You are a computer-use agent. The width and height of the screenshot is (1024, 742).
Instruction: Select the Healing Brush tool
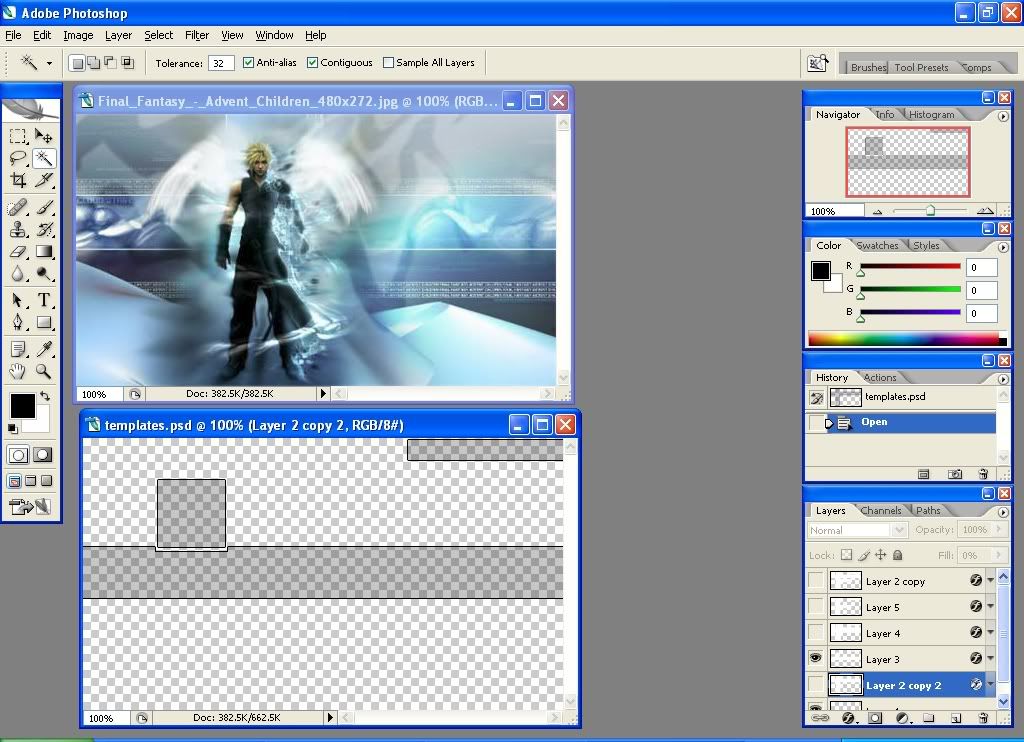click(x=18, y=208)
